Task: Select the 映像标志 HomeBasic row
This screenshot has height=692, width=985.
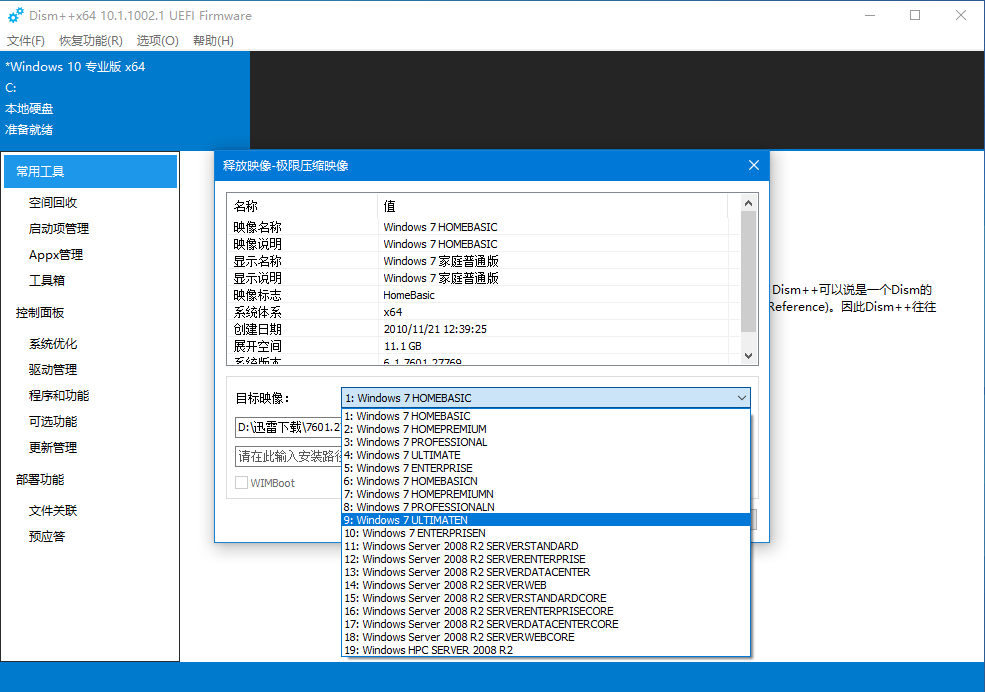Action: click(483, 295)
